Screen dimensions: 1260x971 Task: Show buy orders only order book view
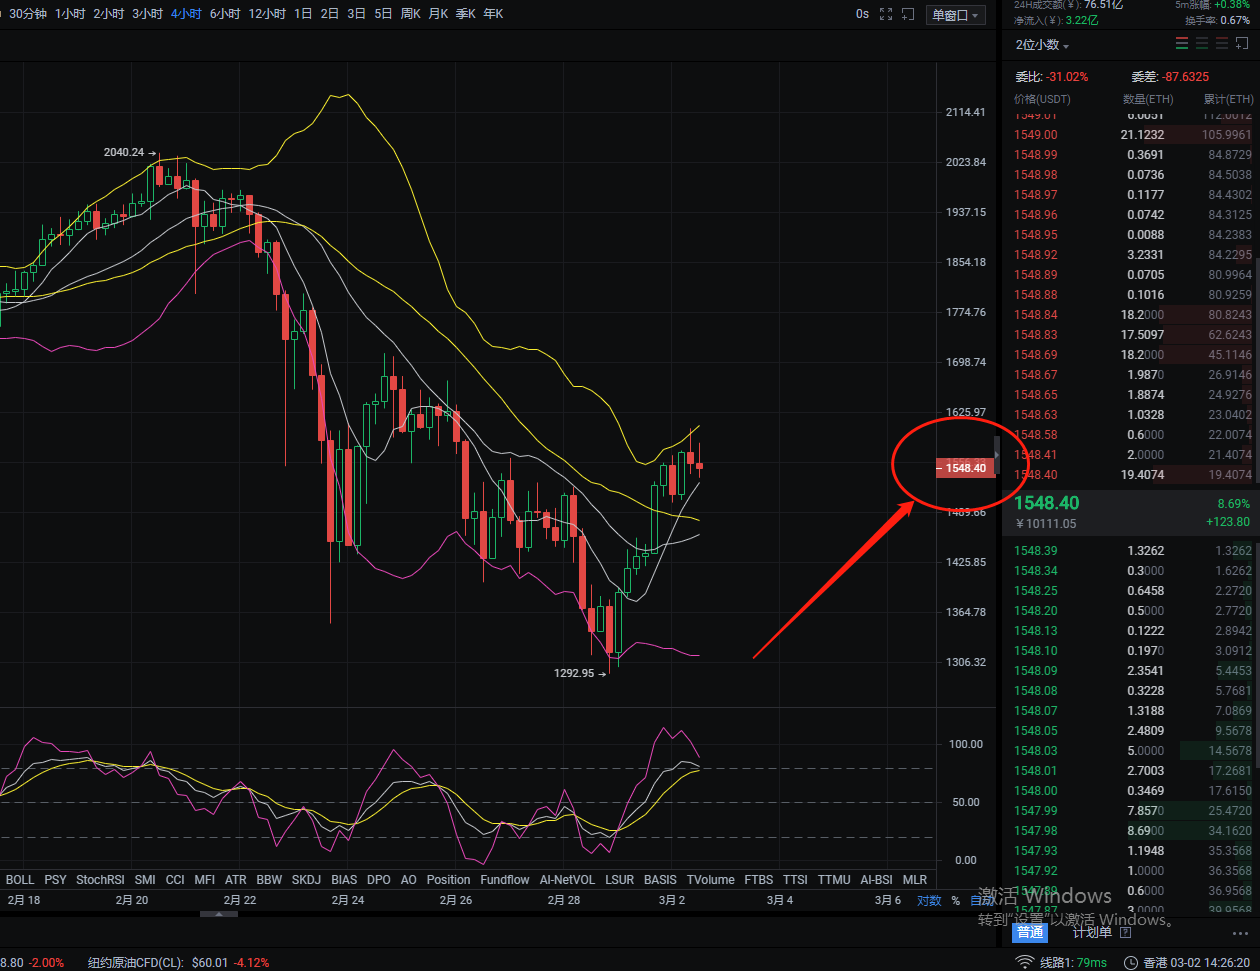coord(1202,44)
